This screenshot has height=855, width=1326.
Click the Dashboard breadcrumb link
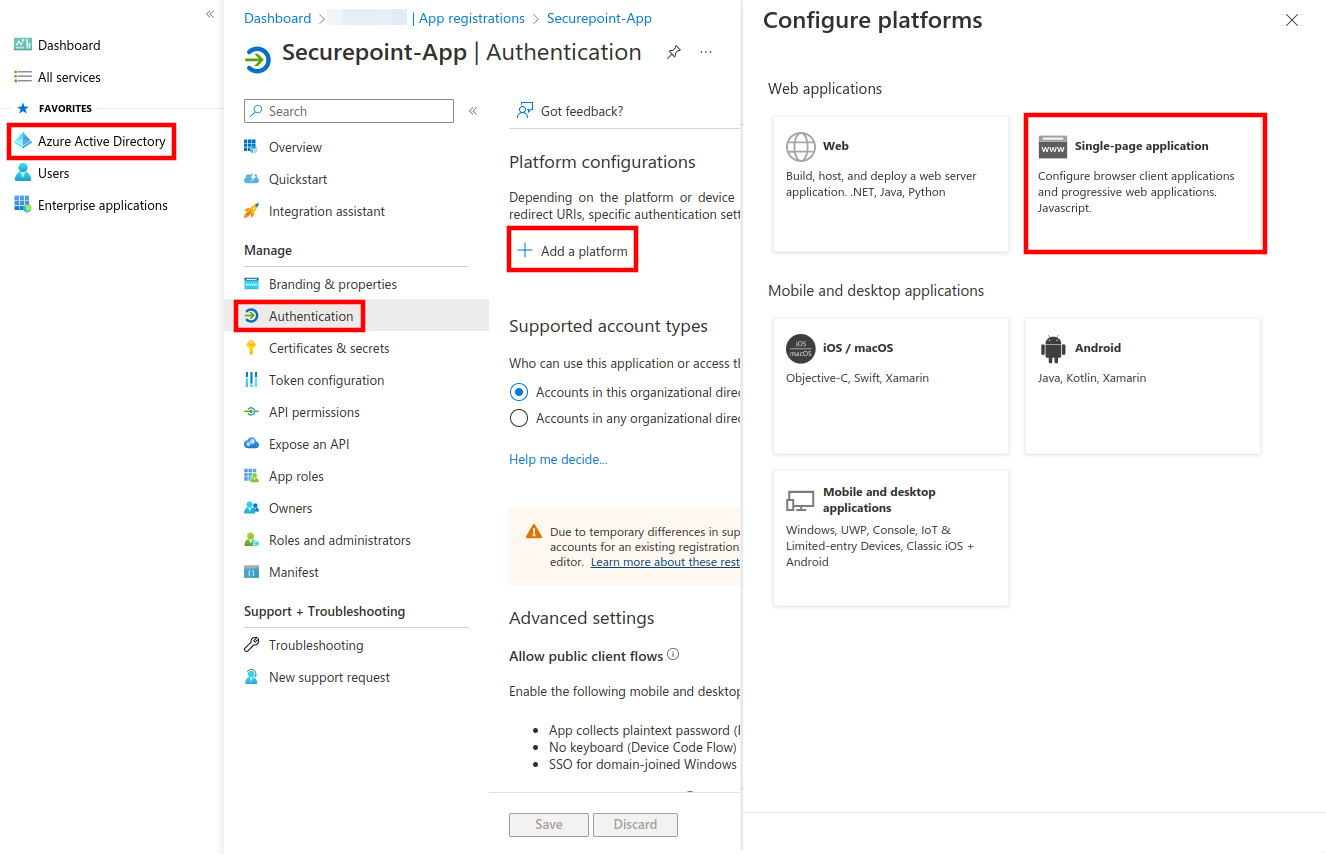click(277, 18)
